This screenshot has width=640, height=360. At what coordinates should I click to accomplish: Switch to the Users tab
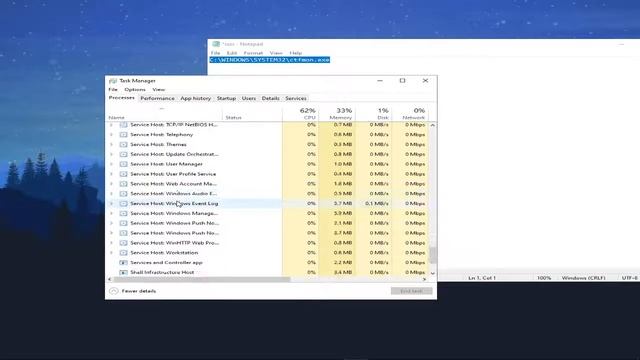click(249, 98)
